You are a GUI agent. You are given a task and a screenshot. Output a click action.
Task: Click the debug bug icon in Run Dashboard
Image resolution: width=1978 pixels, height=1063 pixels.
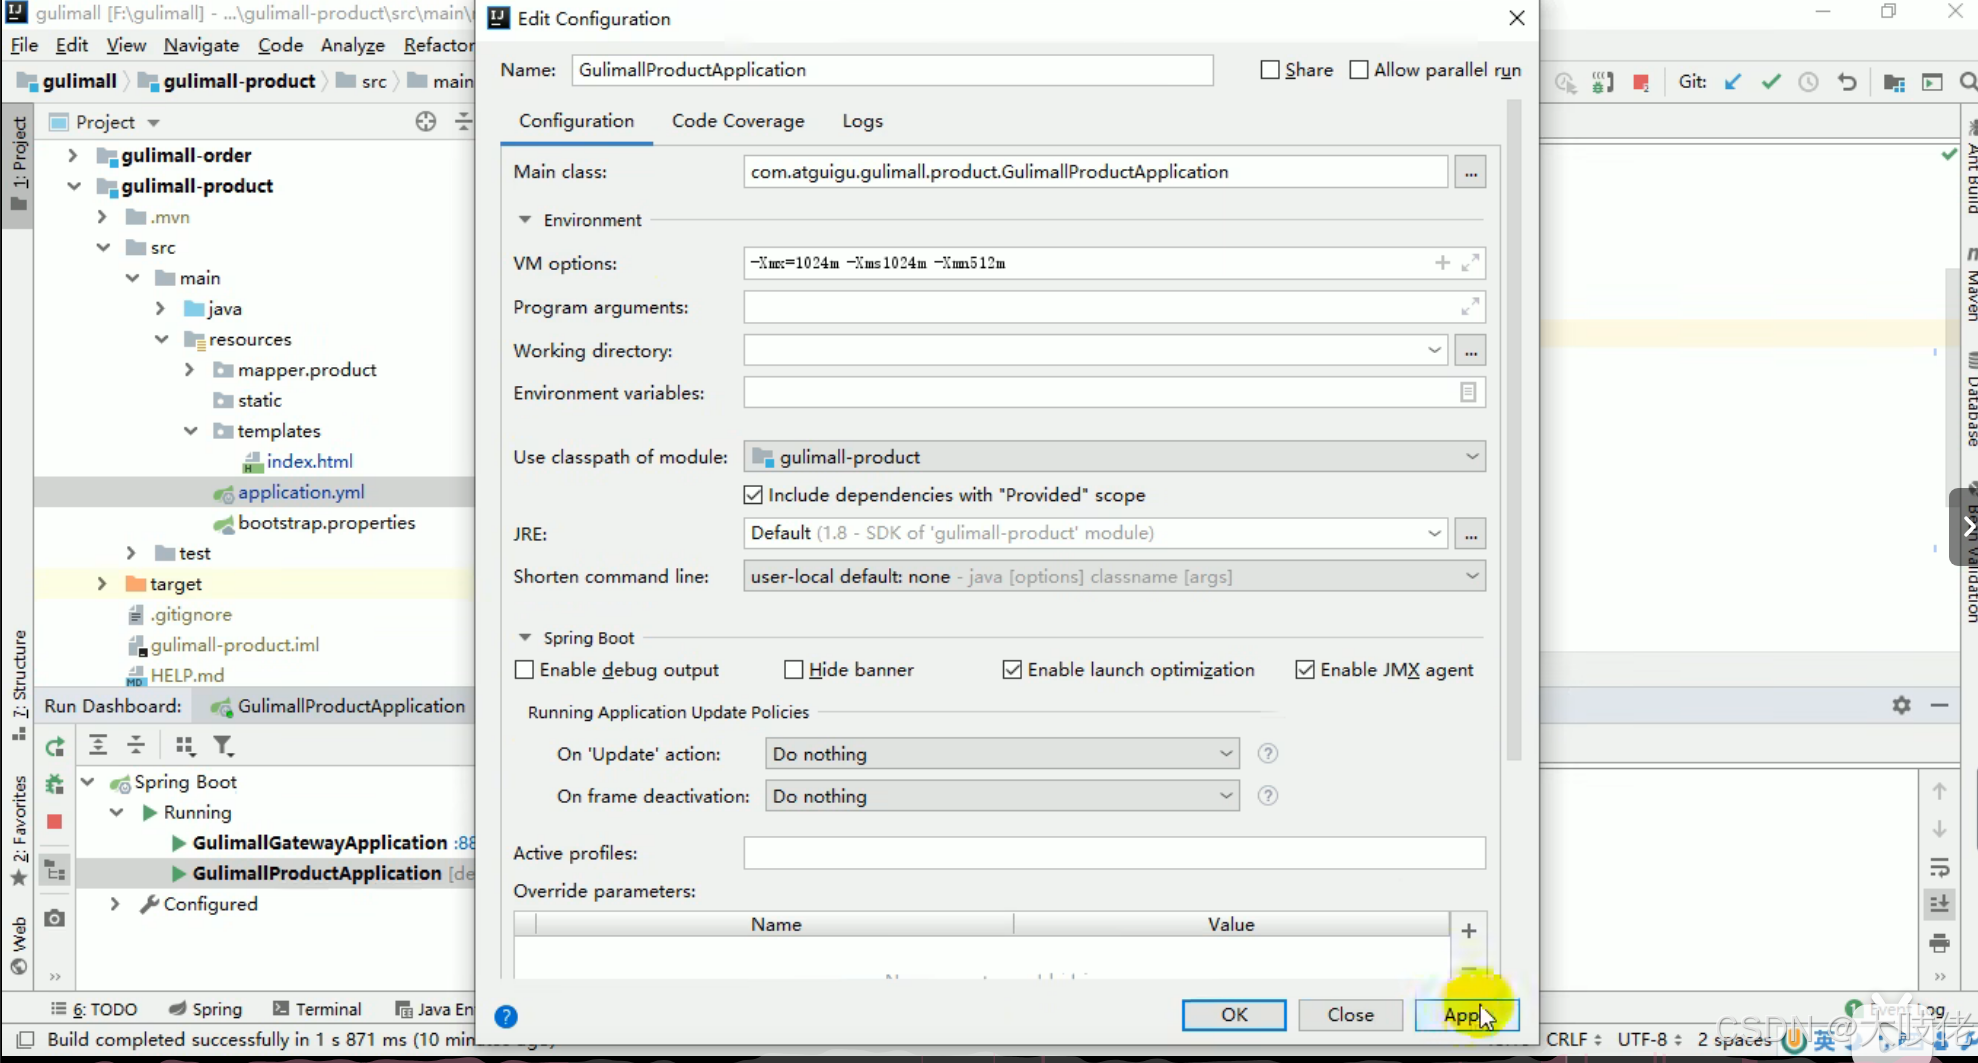tap(55, 784)
